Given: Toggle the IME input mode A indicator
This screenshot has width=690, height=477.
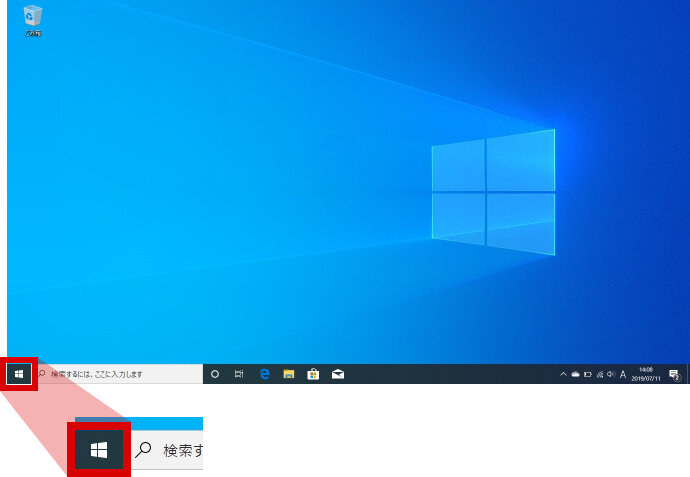Looking at the screenshot, I should [623, 374].
